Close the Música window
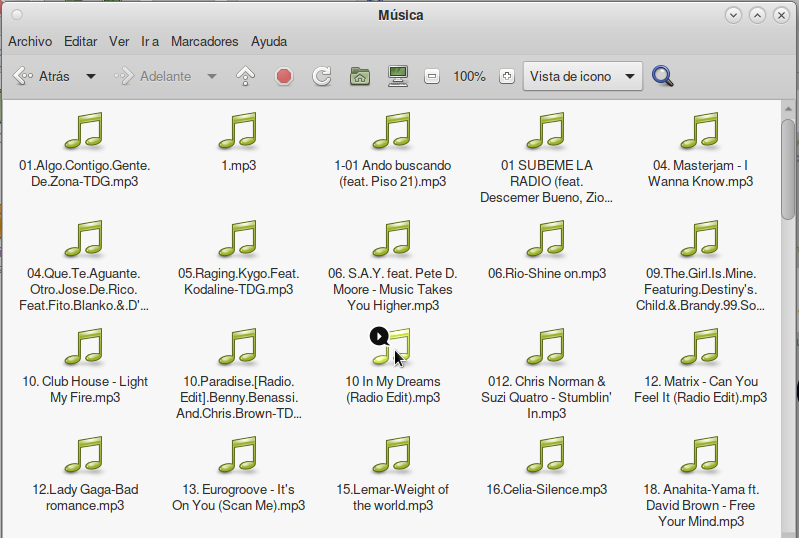Image resolution: width=799 pixels, height=538 pixels. click(x=781, y=15)
